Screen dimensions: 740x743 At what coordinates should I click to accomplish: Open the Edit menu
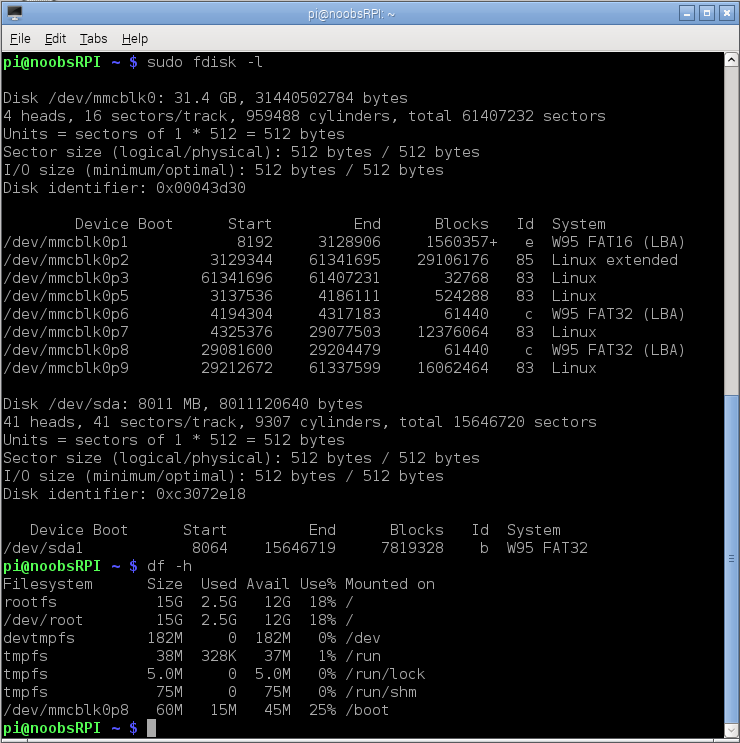coord(55,39)
